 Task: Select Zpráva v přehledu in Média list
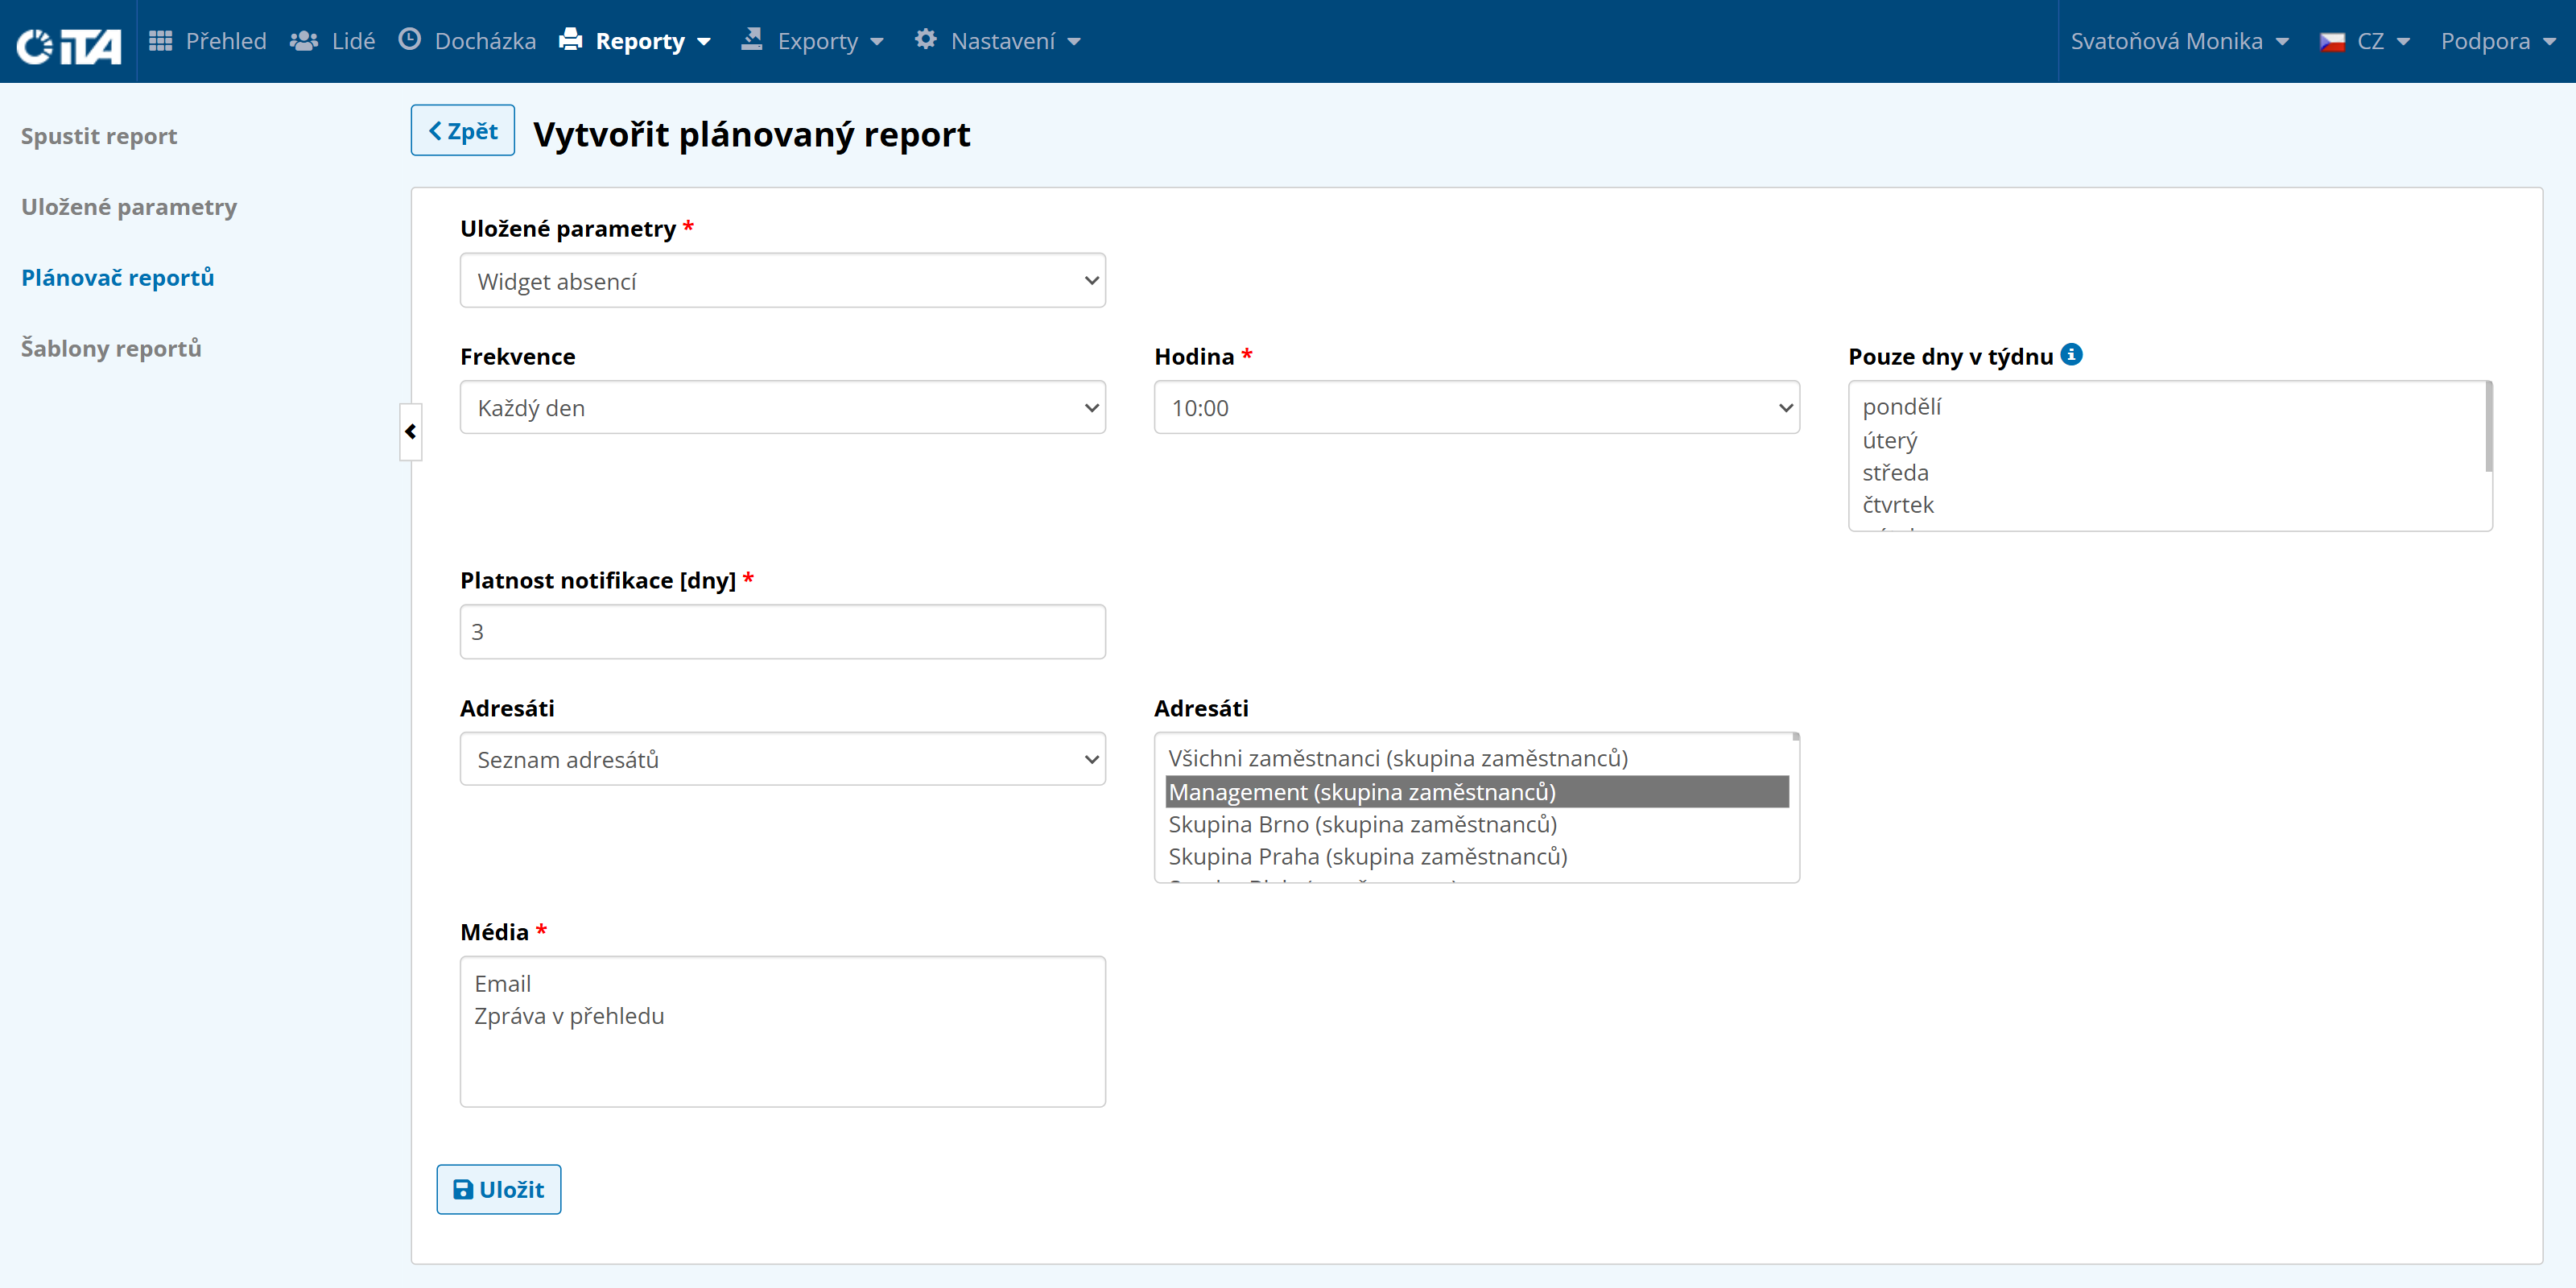[783, 1016]
